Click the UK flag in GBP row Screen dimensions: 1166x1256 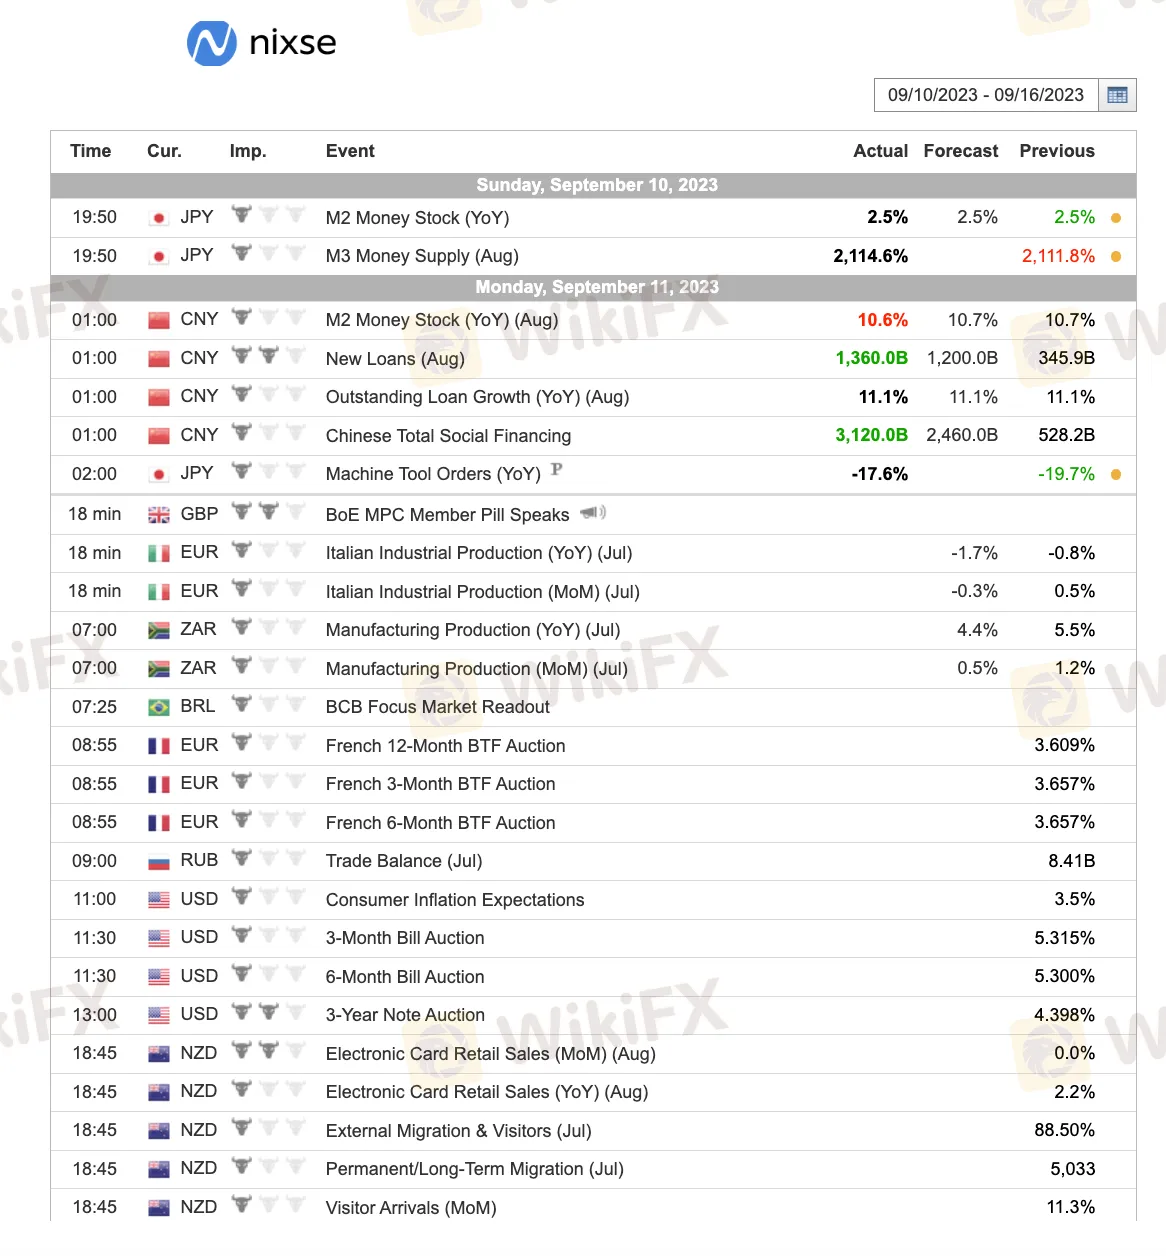point(158,515)
